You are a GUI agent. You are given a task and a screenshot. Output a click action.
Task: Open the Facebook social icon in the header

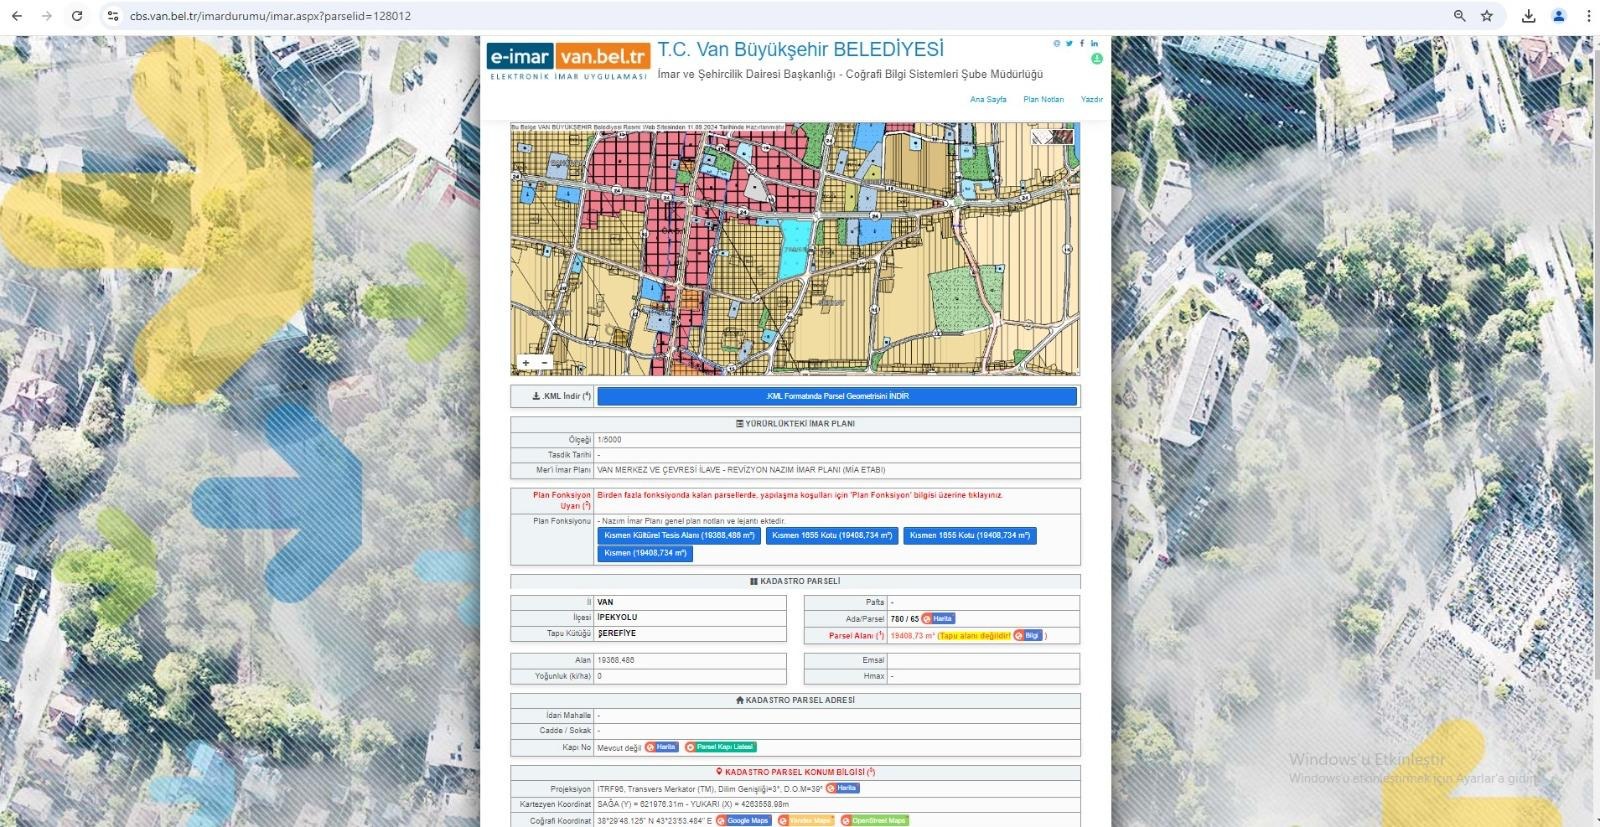click(1082, 44)
